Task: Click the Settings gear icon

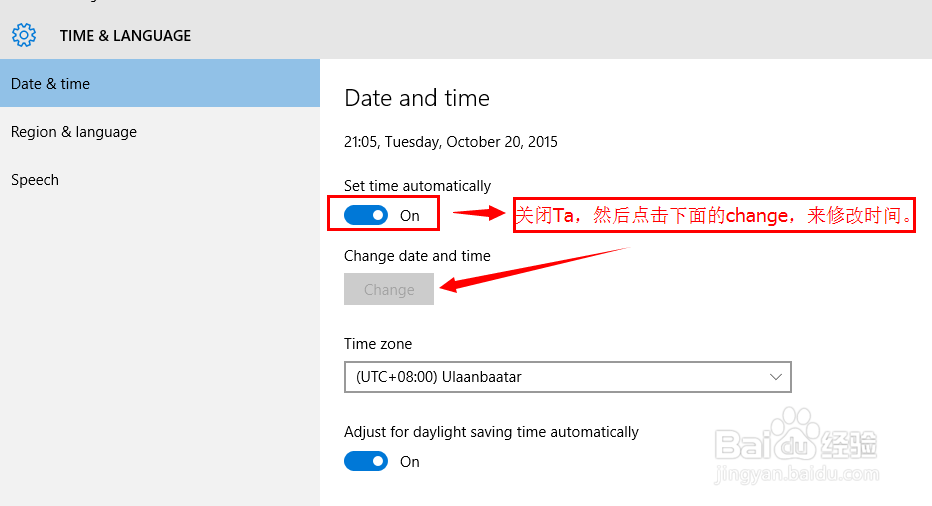Action: pyautogui.click(x=24, y=35)
